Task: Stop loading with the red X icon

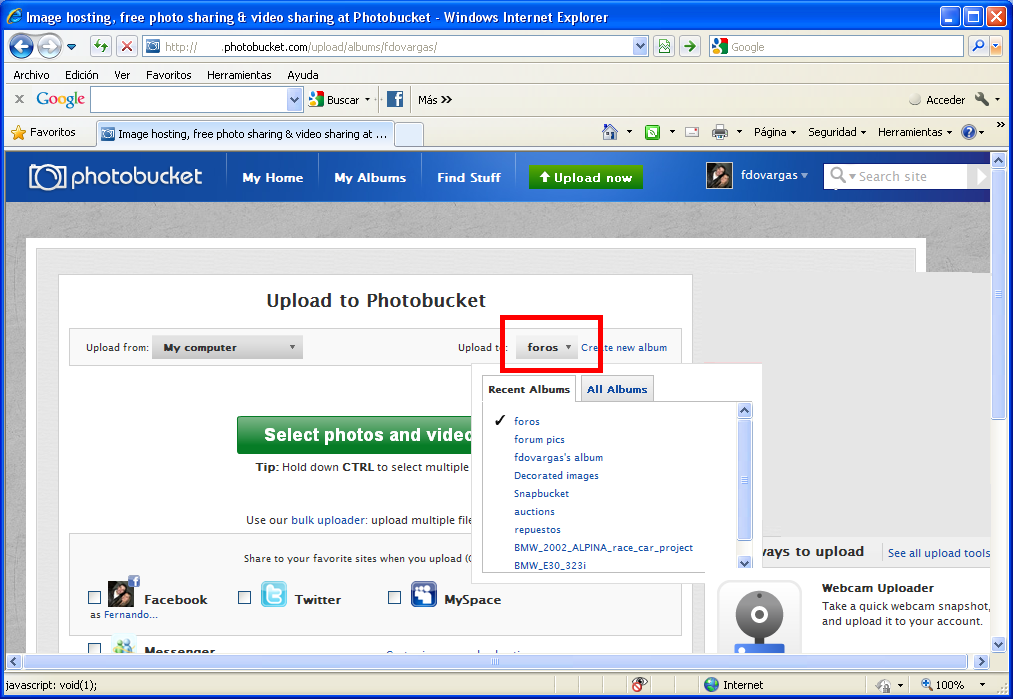Action: pyautogui.click(x=127, y=47)
